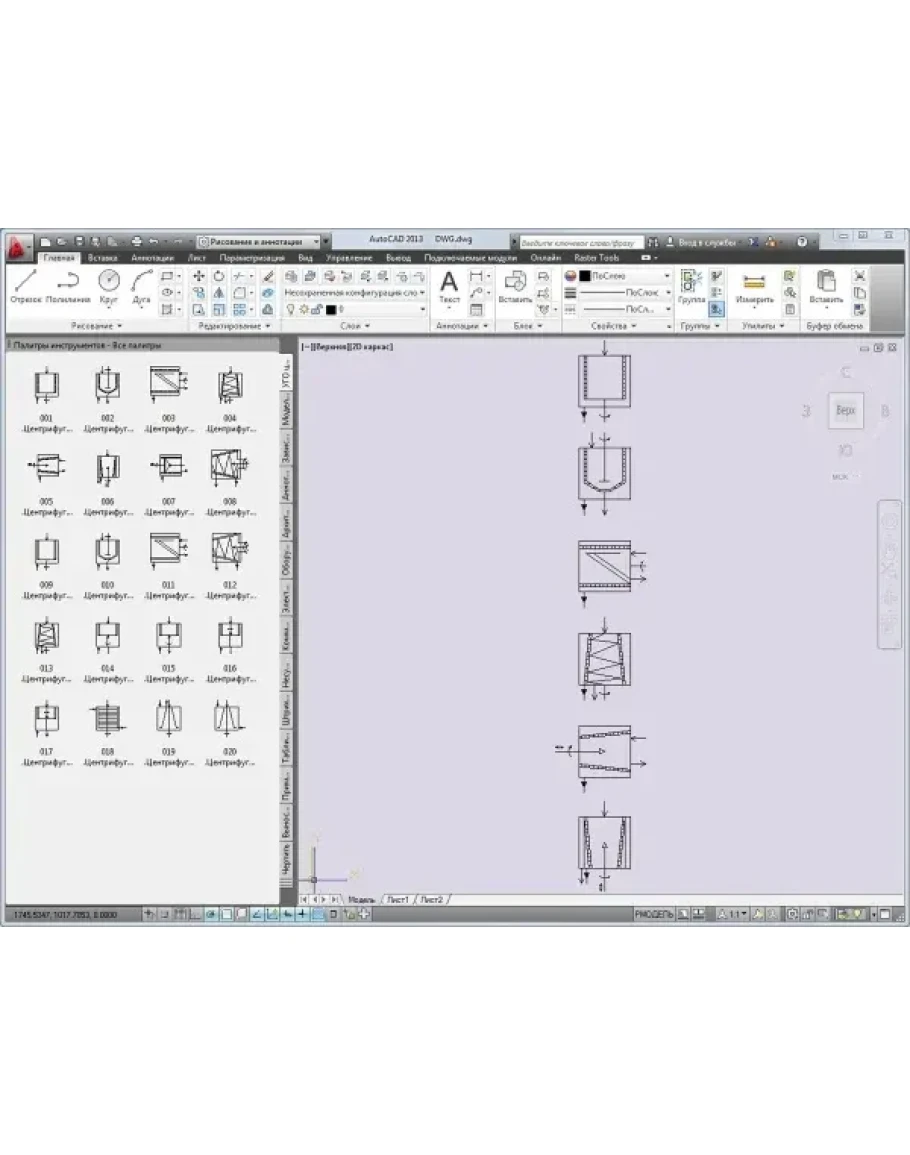Click the clipboard Вставить (Paste) button

(826, 286)
